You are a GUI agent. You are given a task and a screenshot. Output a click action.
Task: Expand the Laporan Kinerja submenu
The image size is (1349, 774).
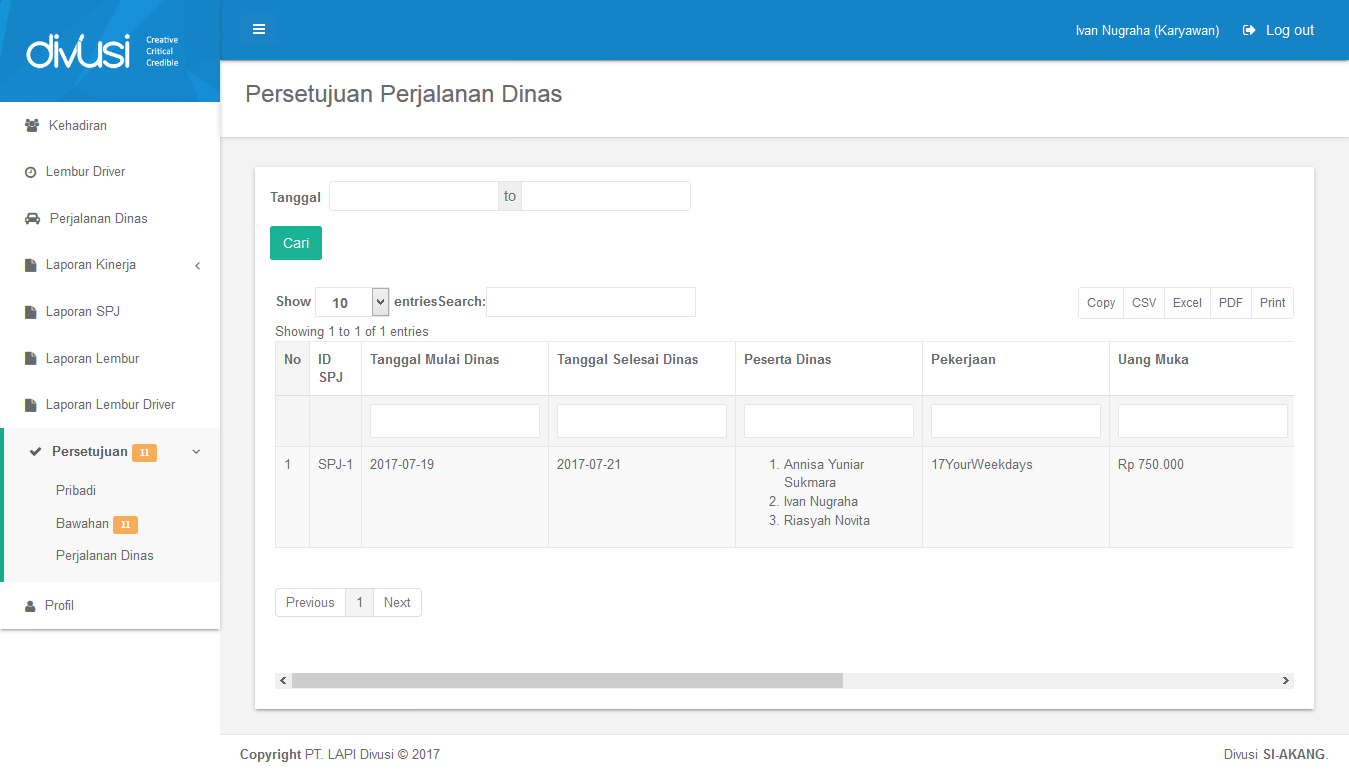pos(197,266)
